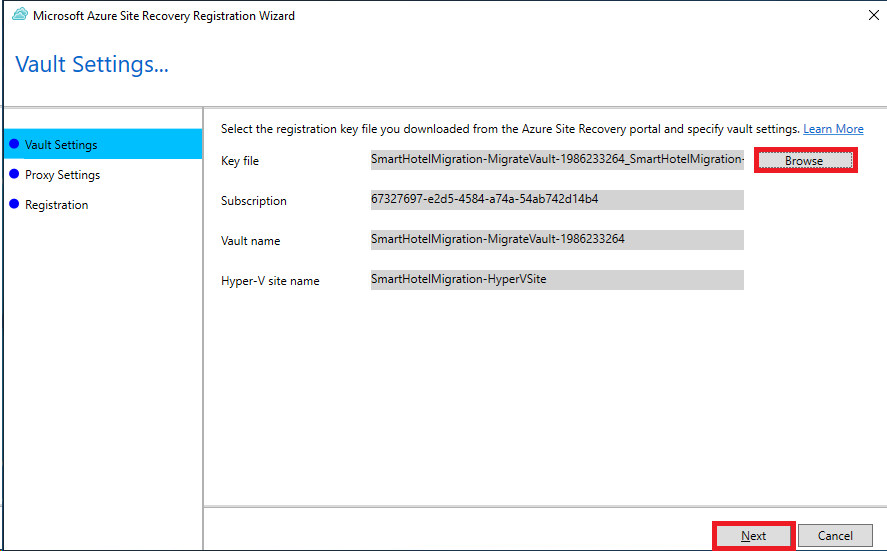
Task: Click the 'Hyper-V site name' label
Action: pos(270,281)
